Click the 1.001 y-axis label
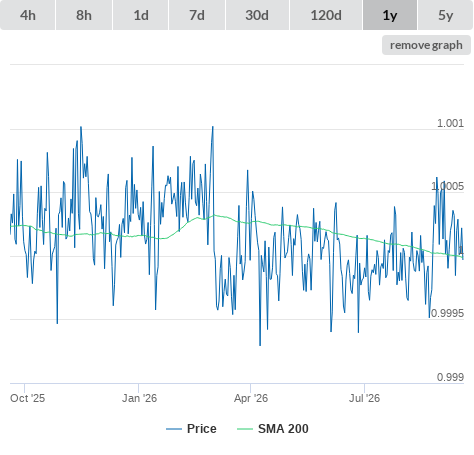The width and height of the screenshot is (474, 455). tap(450, 123)
